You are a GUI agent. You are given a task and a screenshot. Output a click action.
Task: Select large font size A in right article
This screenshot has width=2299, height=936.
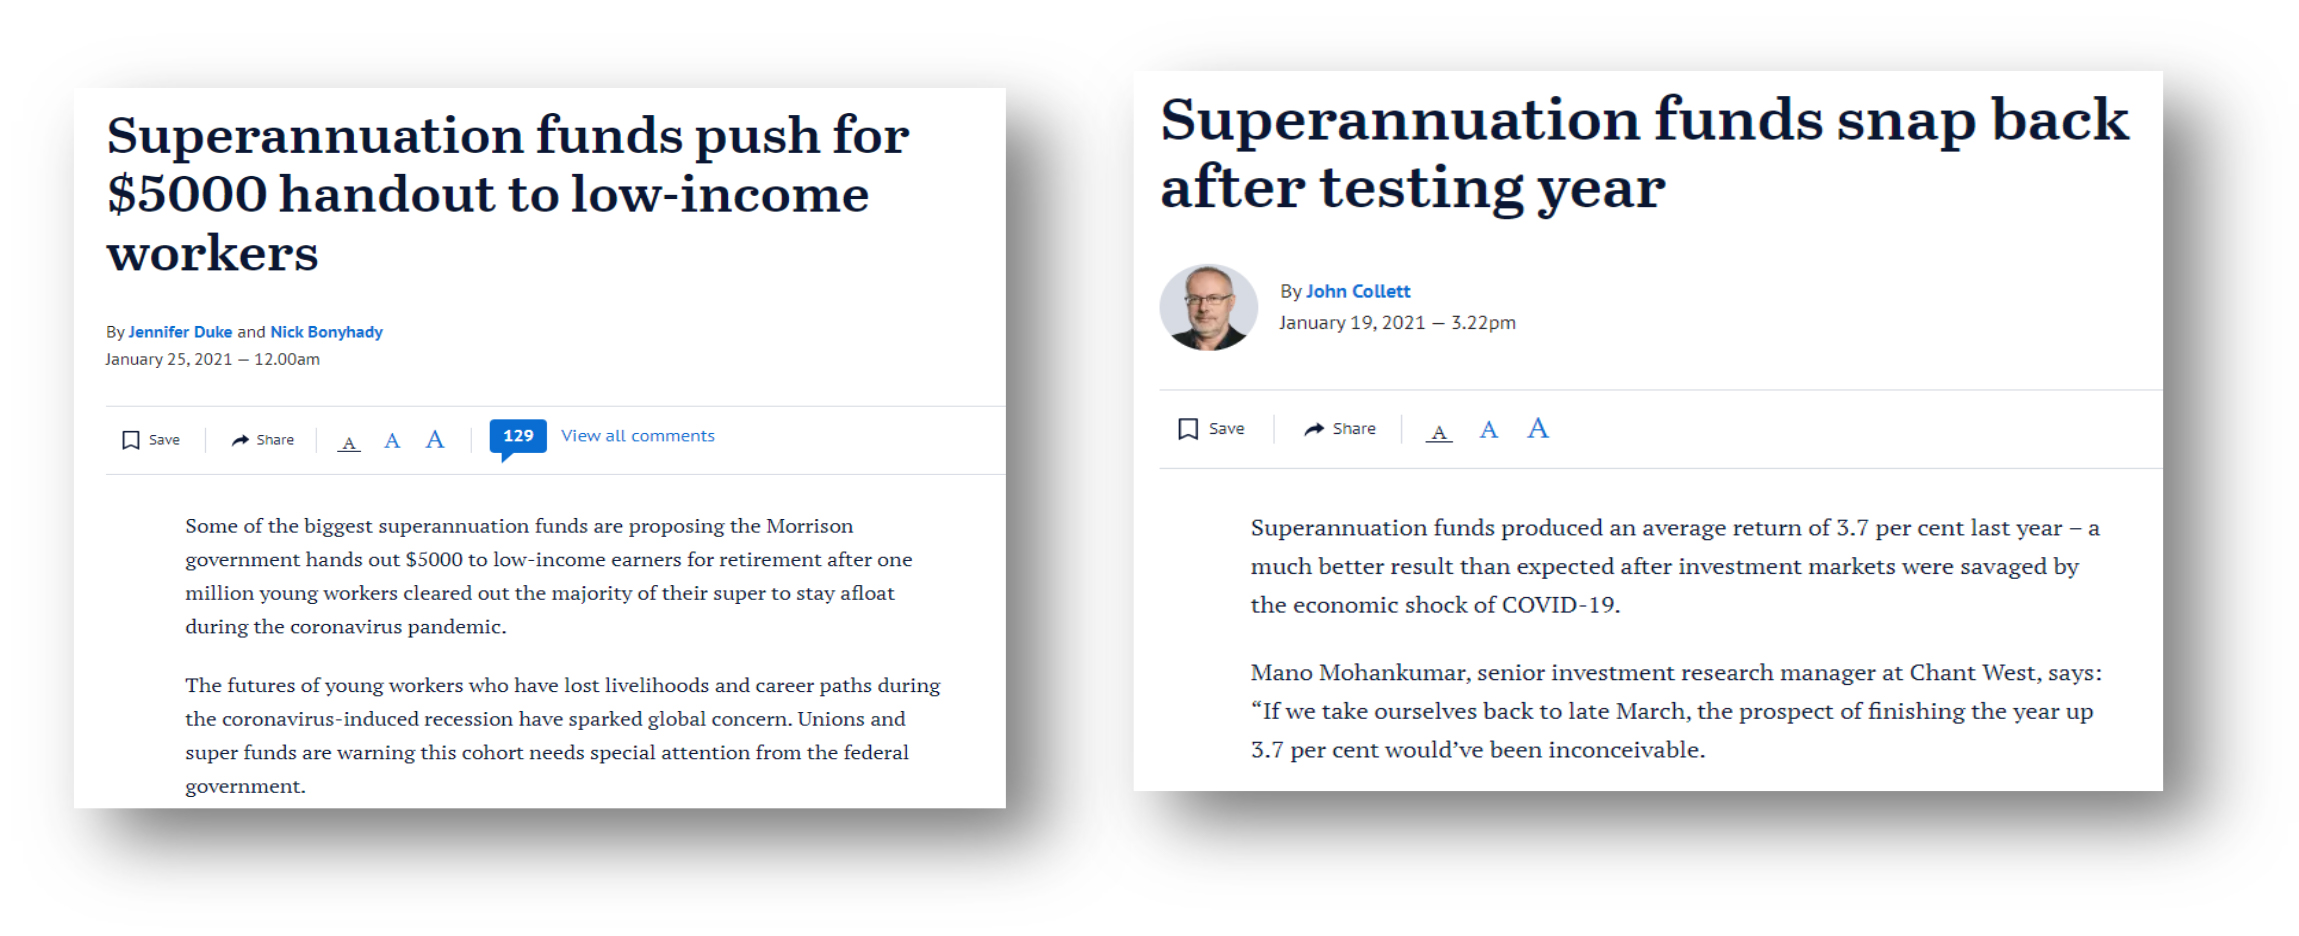coord(1538,428)
